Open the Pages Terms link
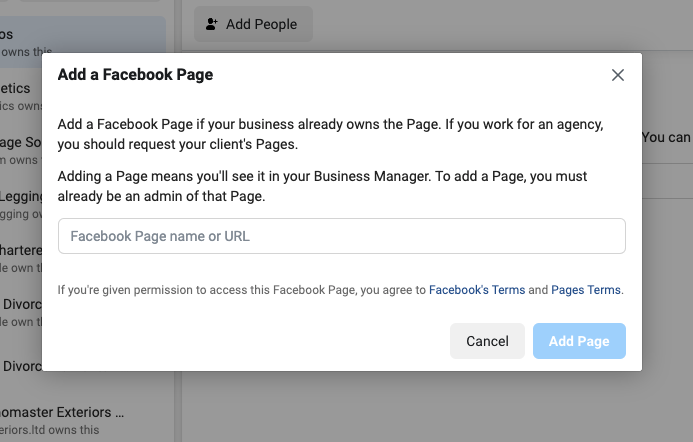Image resolution: width=693 pixels, height=442 pixels. point(586,290)
